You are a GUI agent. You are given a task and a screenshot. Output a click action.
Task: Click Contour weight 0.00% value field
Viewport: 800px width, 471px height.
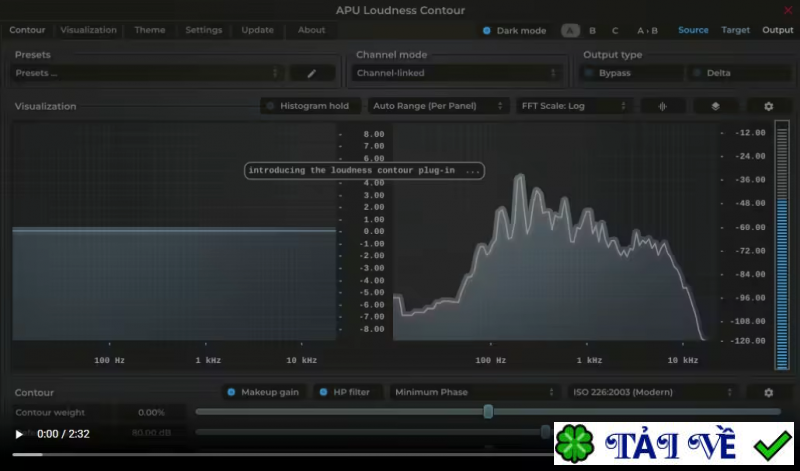point(152,412)
